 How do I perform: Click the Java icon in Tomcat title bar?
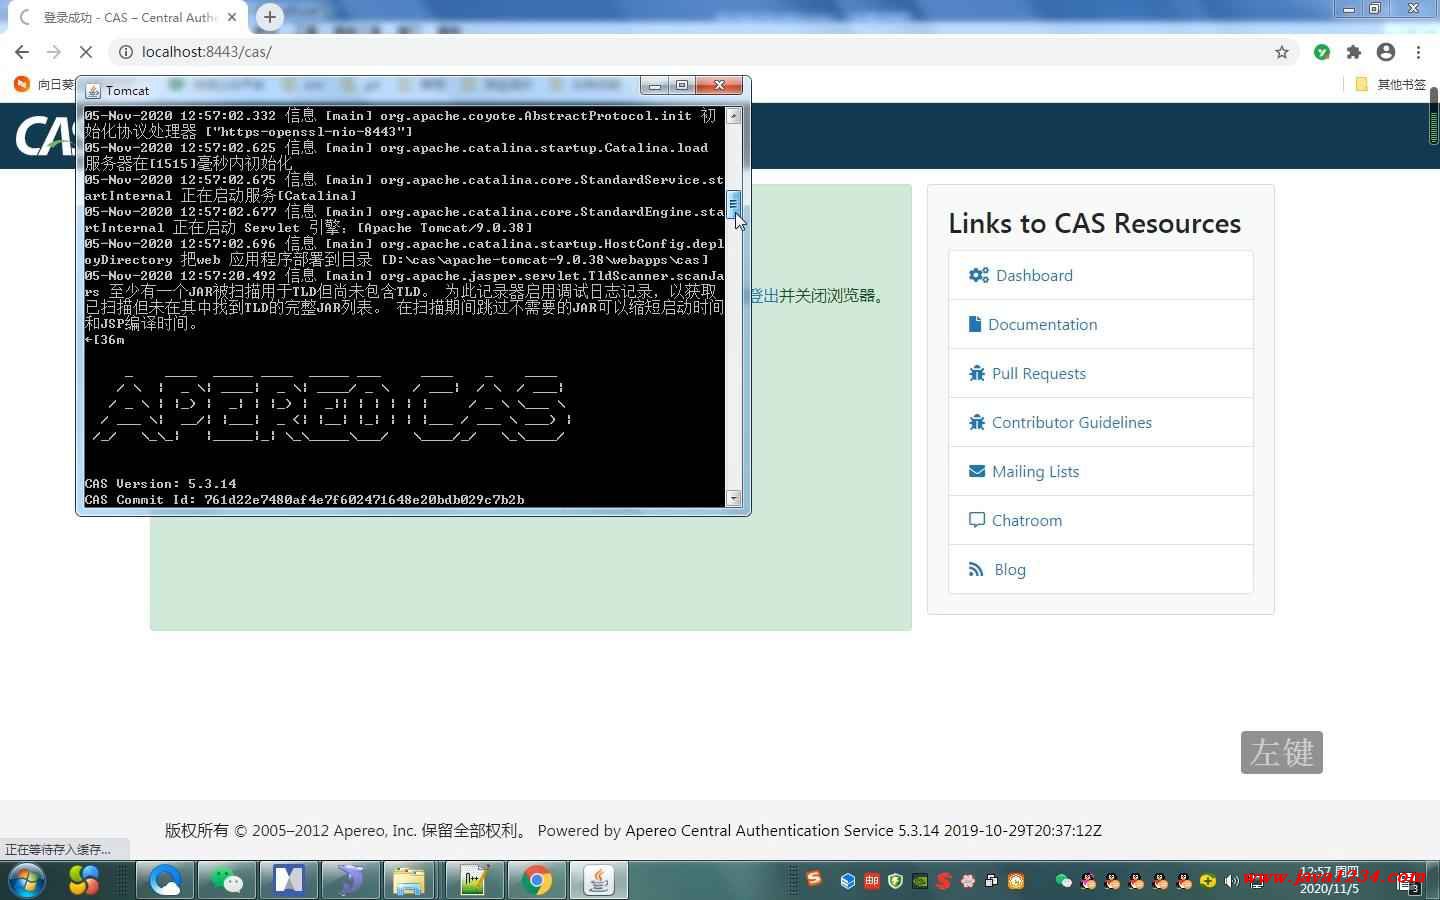pyautogui.click(x=93, y=90)
